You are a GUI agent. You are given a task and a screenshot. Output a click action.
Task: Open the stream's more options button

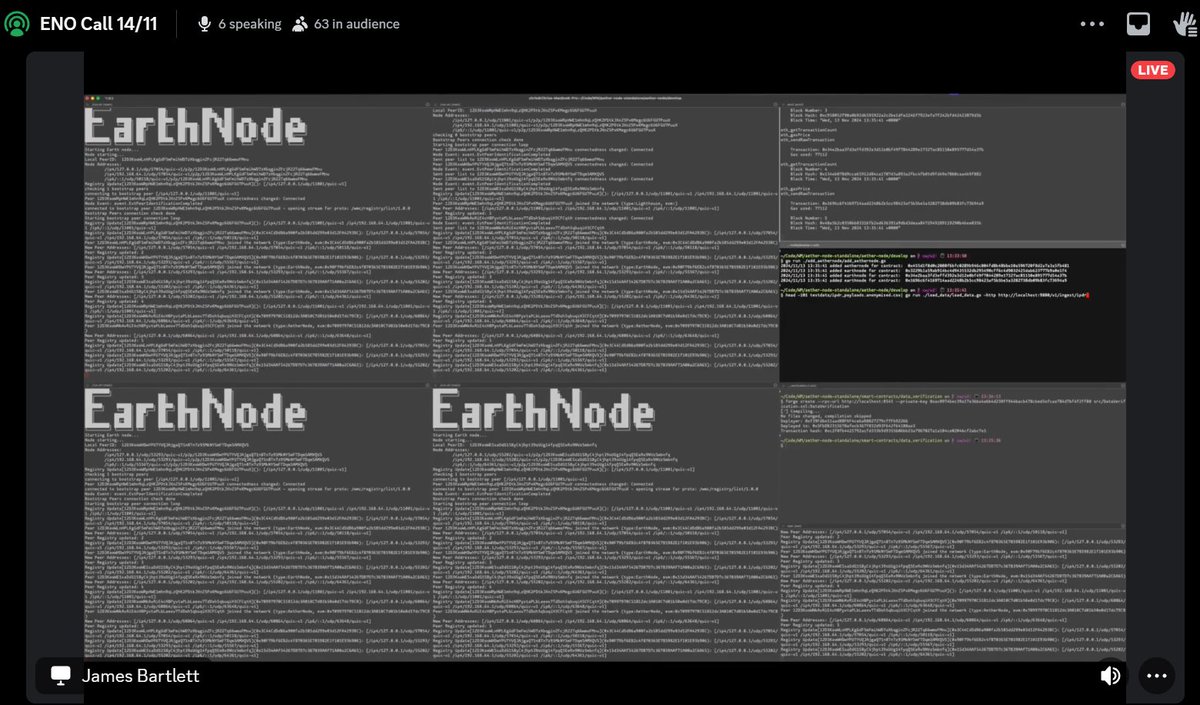pyautogui.click(x=1157, y=676)
